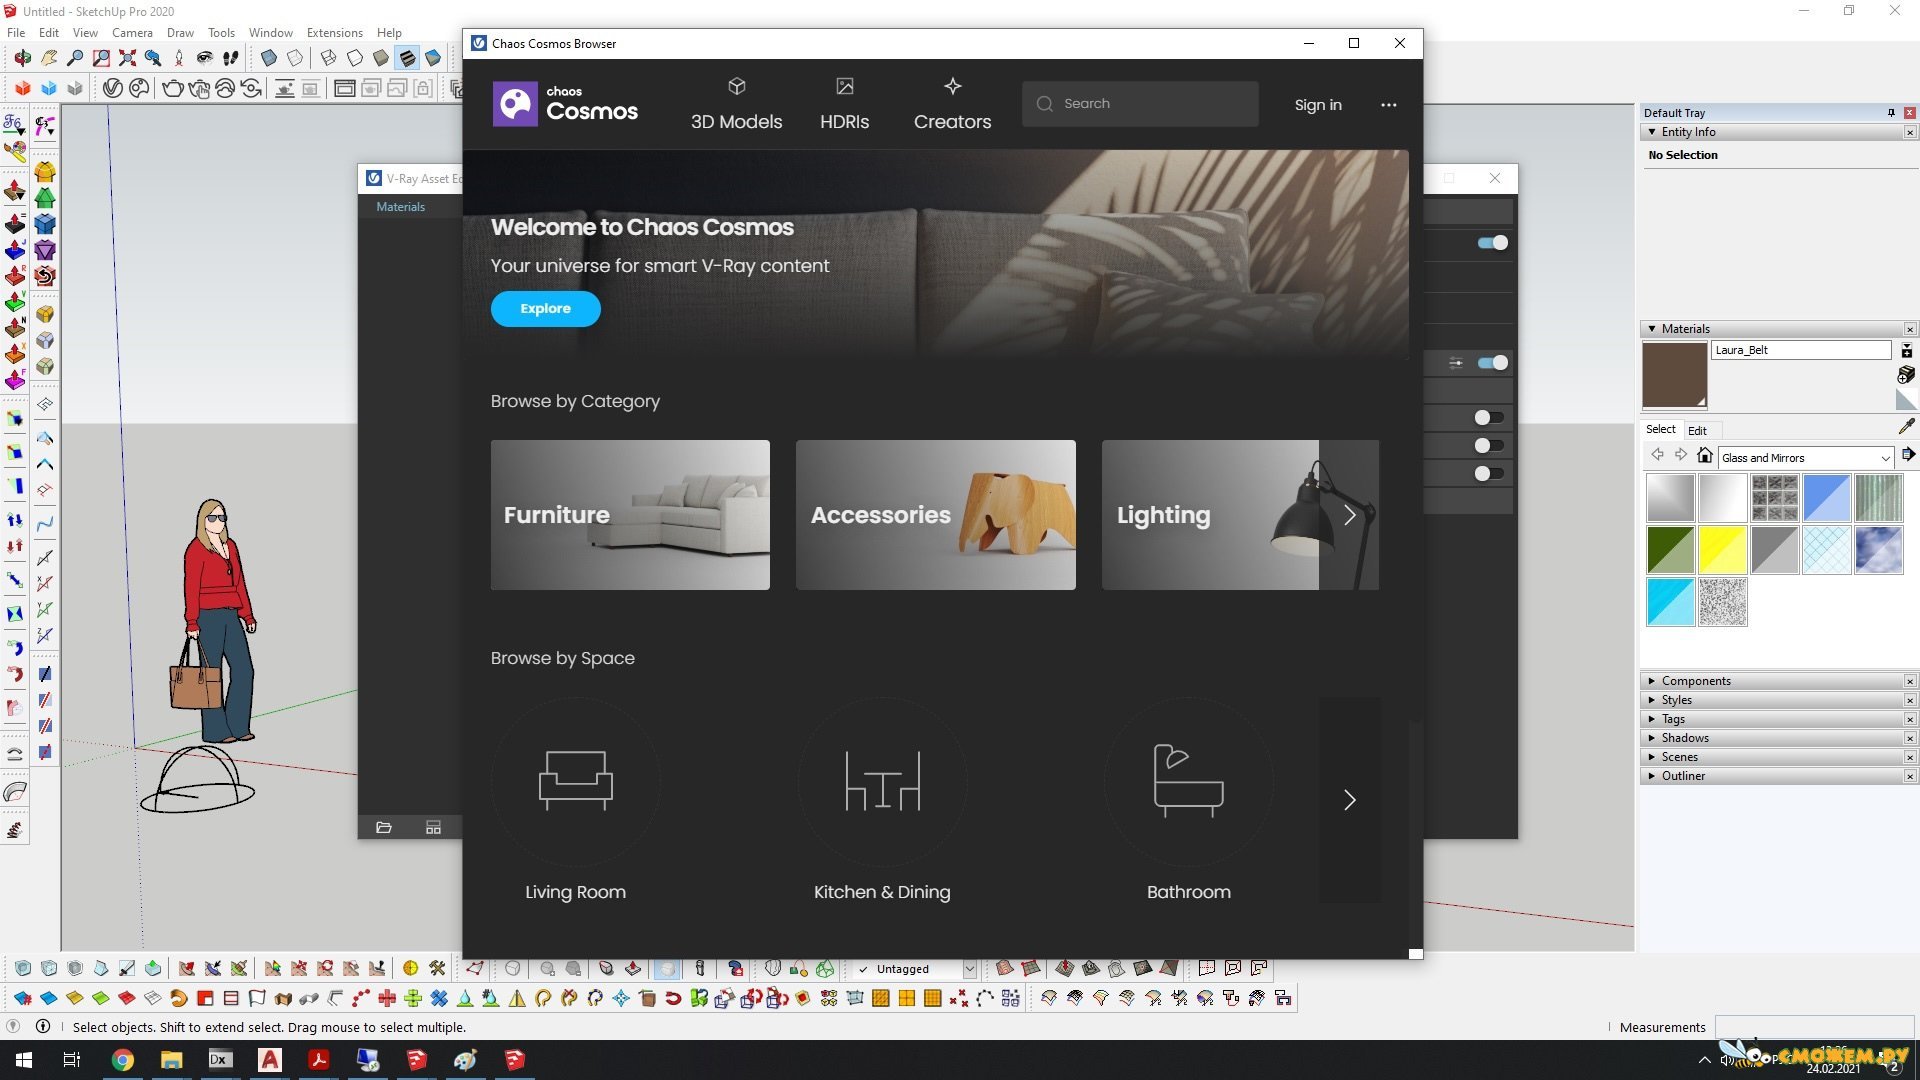Click the In Model home icon

(1705, 456)
